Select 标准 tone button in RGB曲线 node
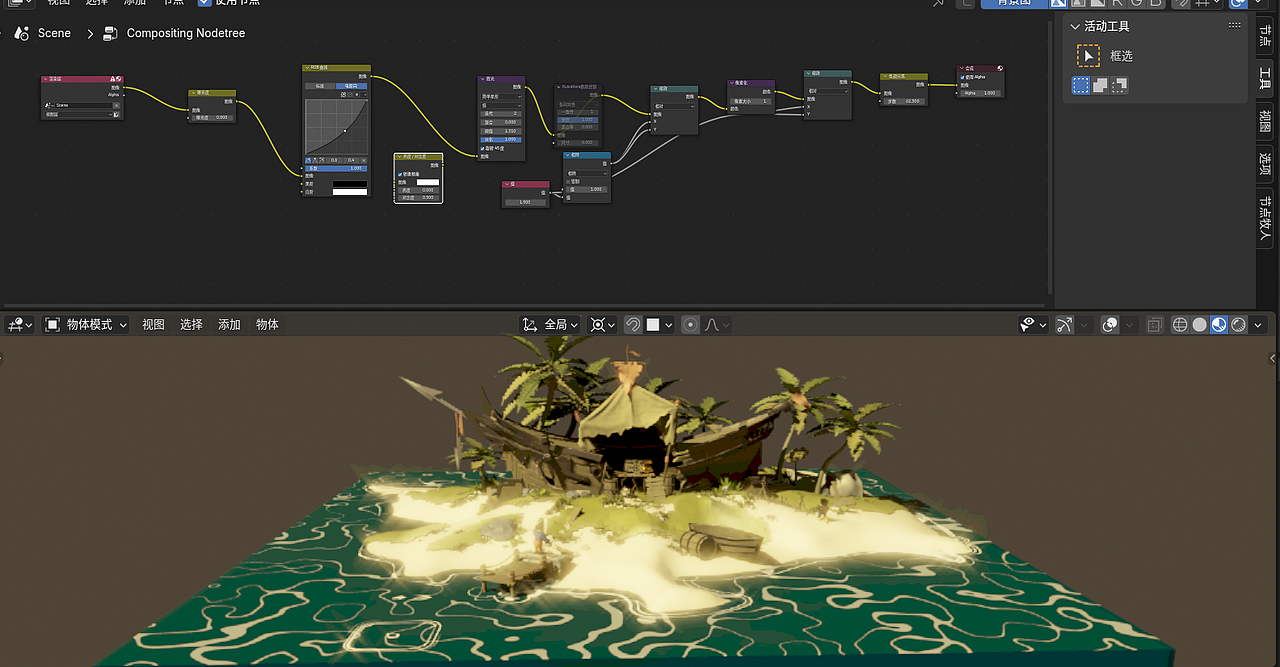Screen dimensions: 1280x667 (x=320, y=86)
